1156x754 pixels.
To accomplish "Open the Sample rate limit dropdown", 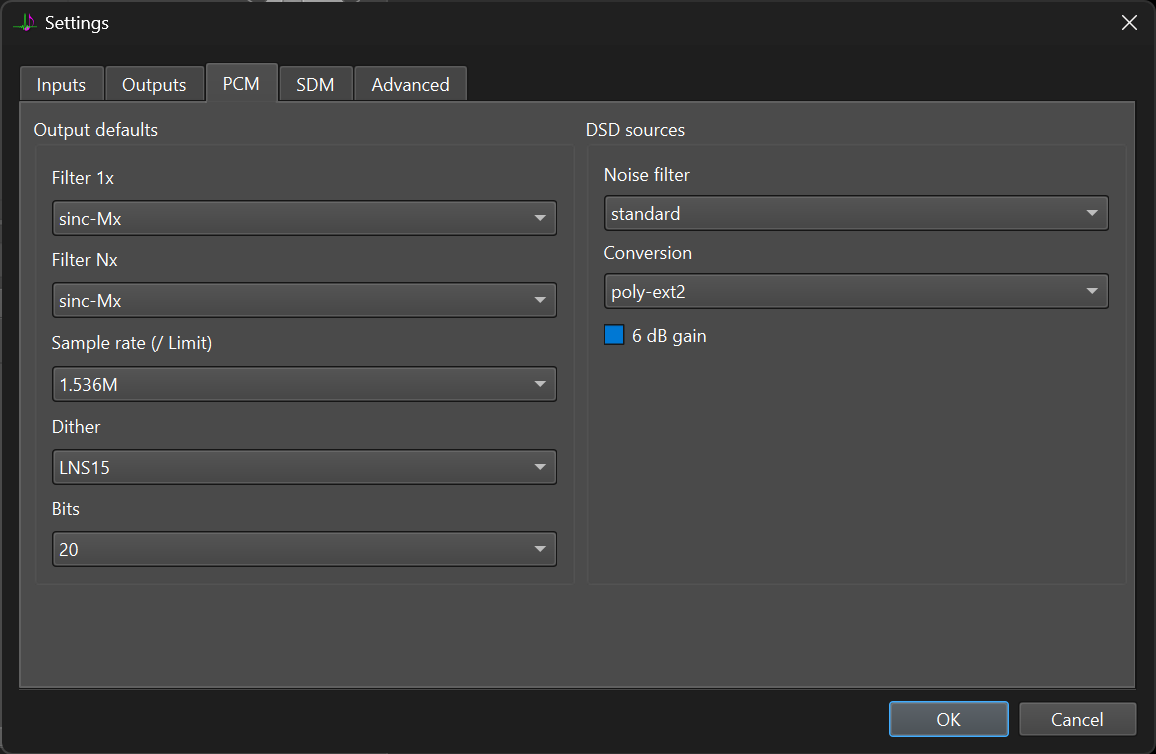I will coord(304,384).
